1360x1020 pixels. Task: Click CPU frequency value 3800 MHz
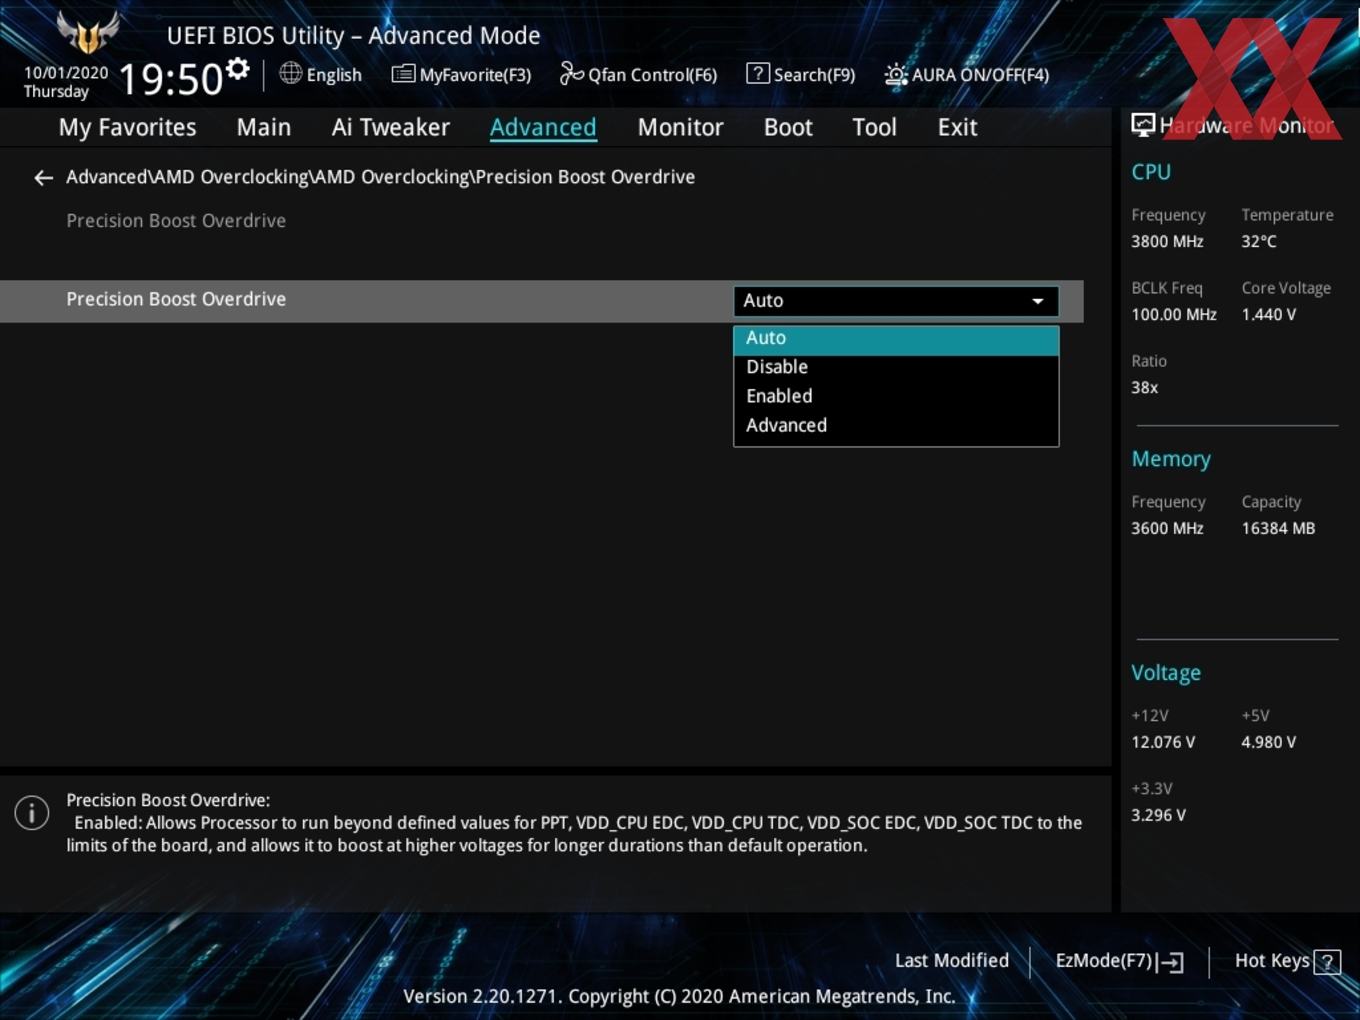1167,241
